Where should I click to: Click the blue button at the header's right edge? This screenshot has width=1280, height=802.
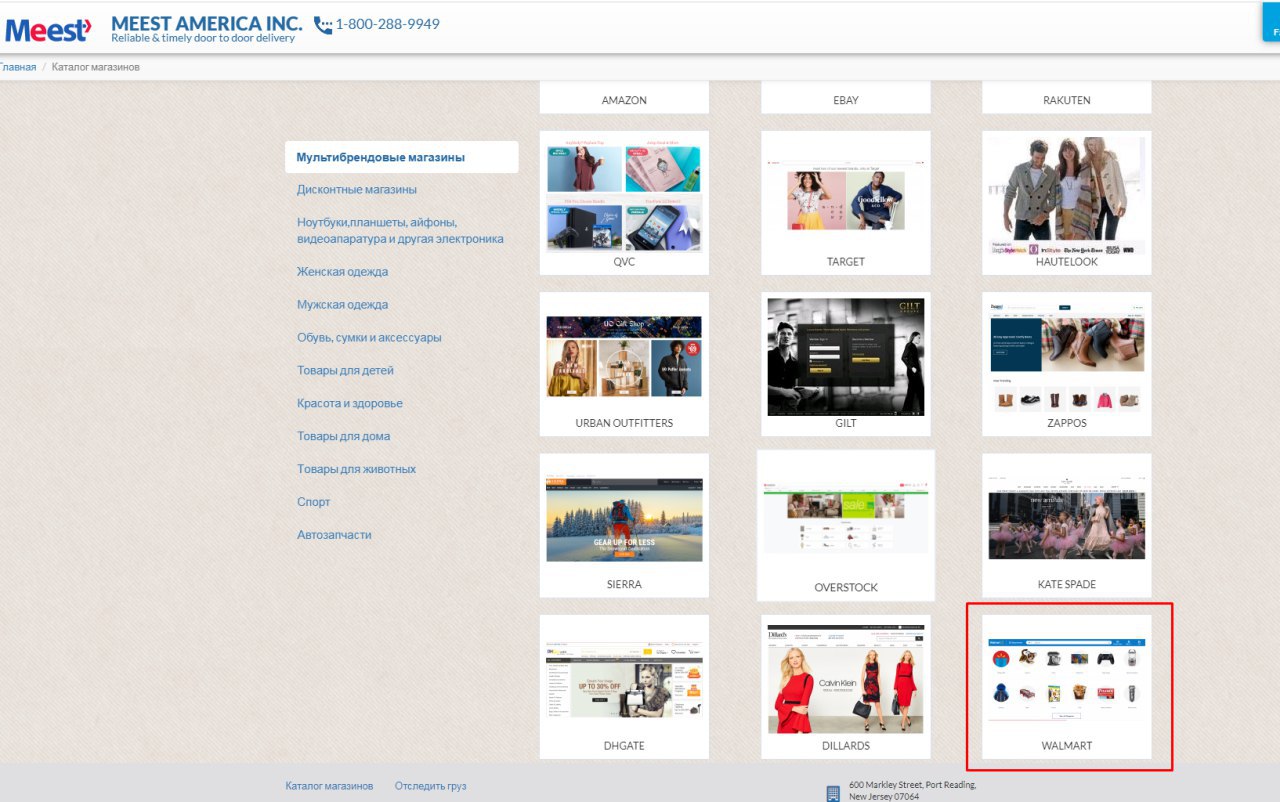[x=1271, y=24]
